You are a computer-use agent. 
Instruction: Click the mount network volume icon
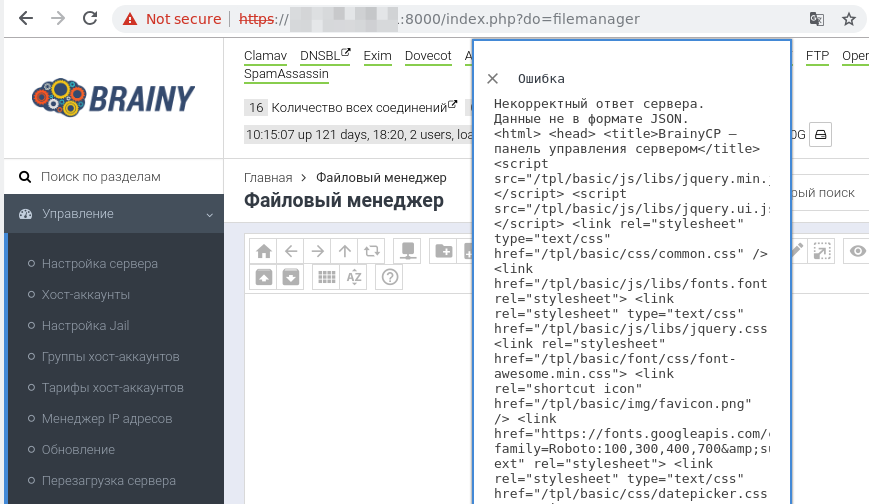[406, 252]
